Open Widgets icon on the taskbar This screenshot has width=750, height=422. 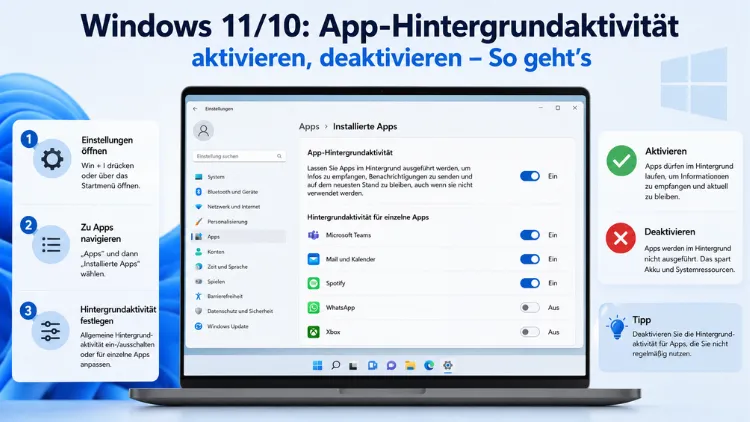[372, 366]
